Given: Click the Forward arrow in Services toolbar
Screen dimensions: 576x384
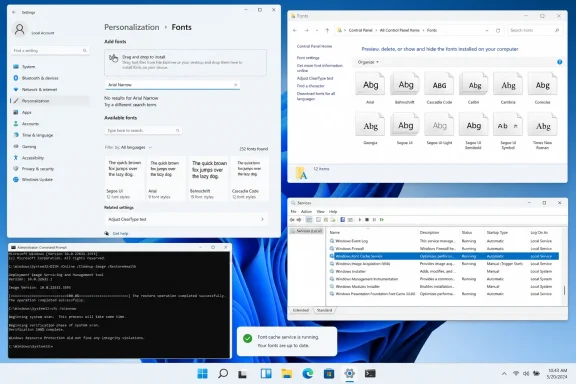Looking at the screenshot, I should (299, 220).
